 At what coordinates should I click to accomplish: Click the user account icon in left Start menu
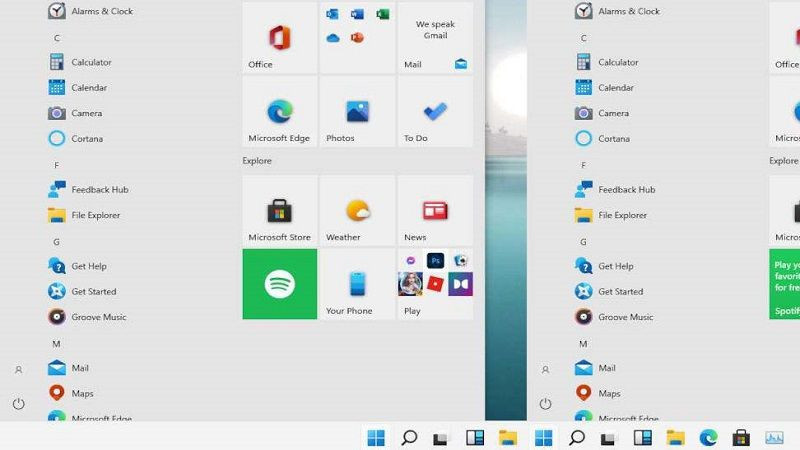[18, 370]
